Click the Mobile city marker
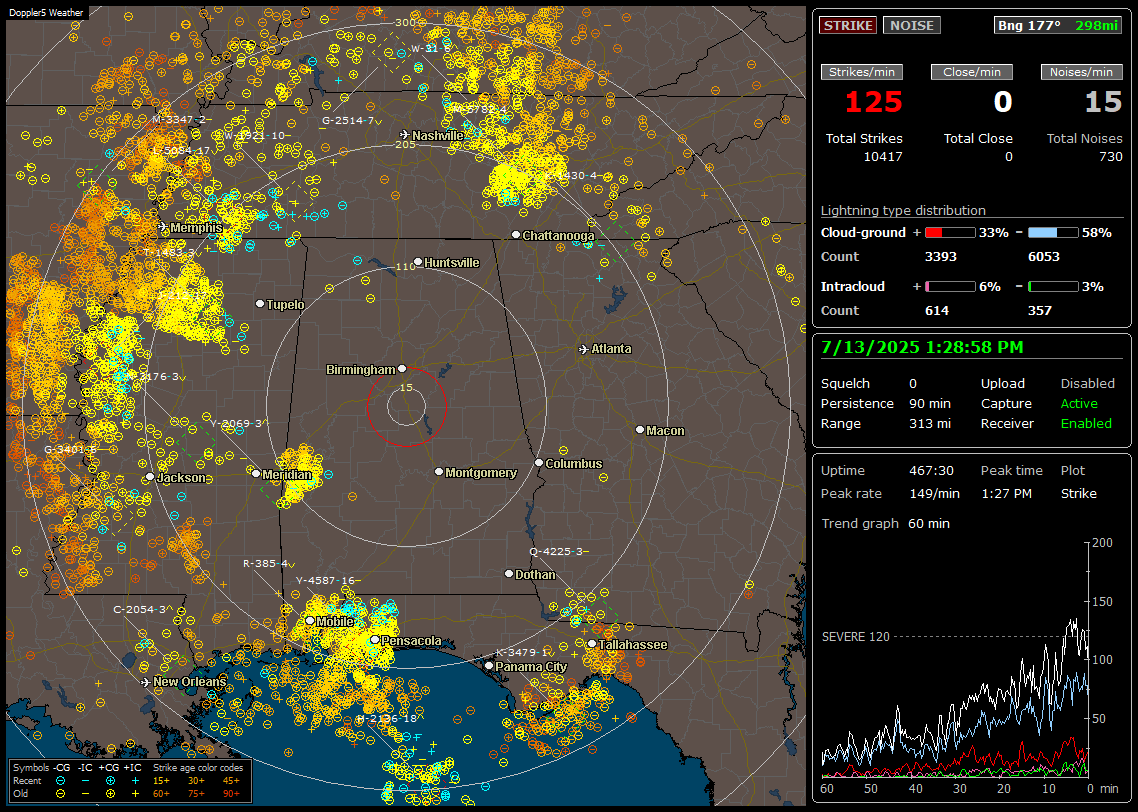The width and height of the screenshot is (1138, 812). point(310,620)
